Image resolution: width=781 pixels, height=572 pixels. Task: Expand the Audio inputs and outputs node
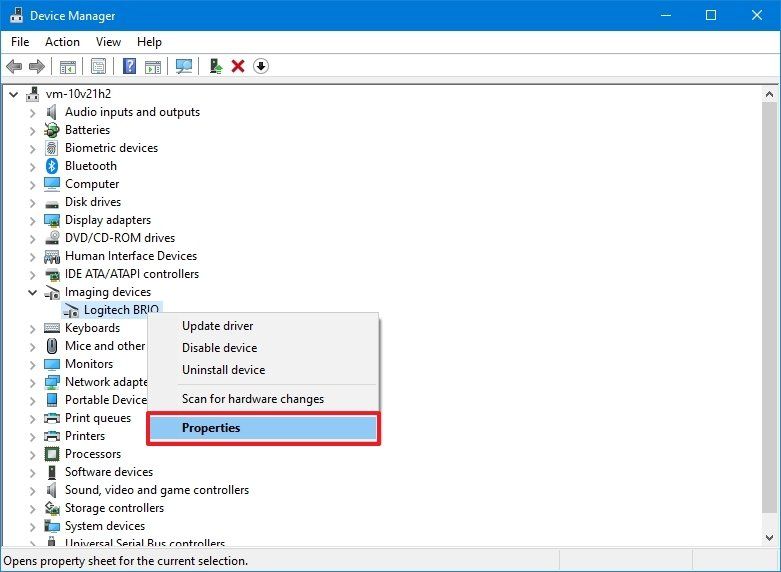pyautogui.click(x=32, y=113)
